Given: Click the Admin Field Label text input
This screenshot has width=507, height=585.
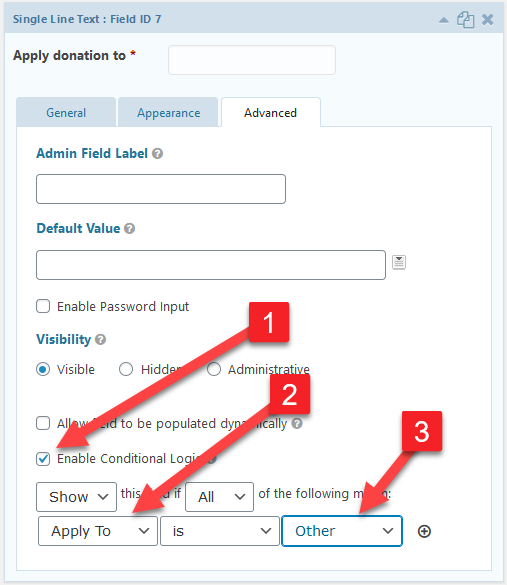Looking at the screenshot, I should pos(161,189).
